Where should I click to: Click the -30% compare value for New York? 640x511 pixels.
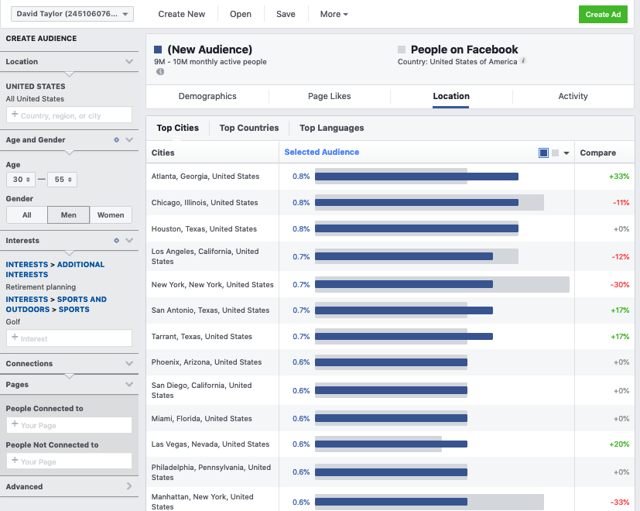pyautogui.click(x=620, y=284)
